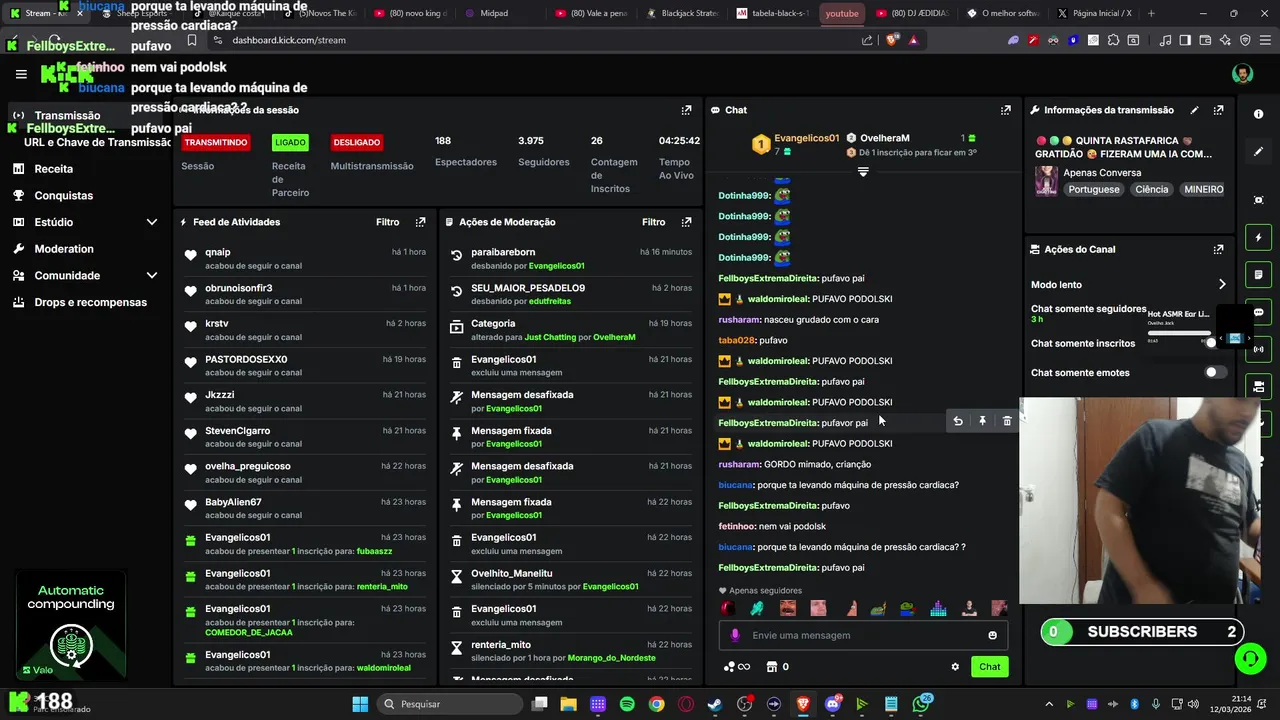Open the hamburger sidebar menu
1280x720 pixels.
[x=21, y=74]
